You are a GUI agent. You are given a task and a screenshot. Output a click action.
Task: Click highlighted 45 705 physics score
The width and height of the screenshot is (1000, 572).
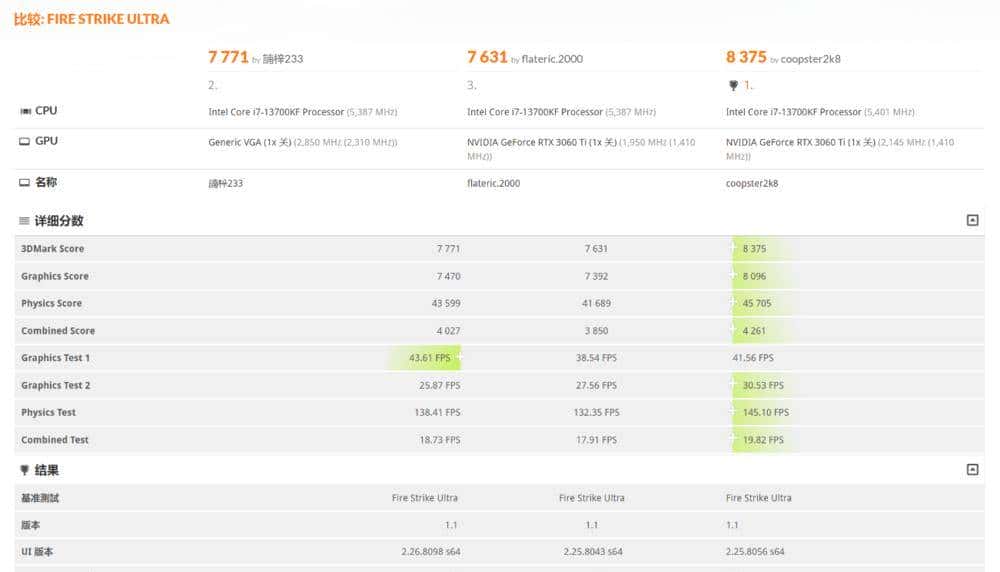pyautogui.click(x=756, y=304)
